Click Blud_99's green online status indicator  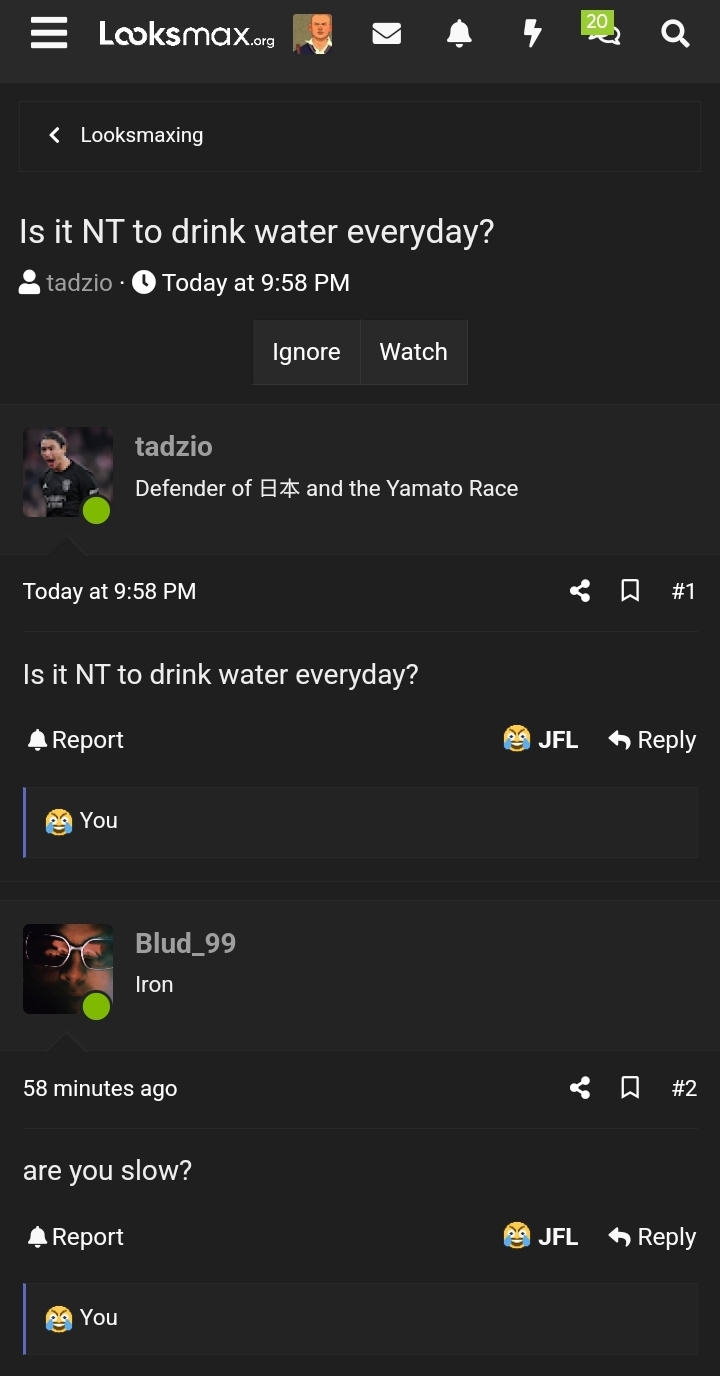[97, 1007]
